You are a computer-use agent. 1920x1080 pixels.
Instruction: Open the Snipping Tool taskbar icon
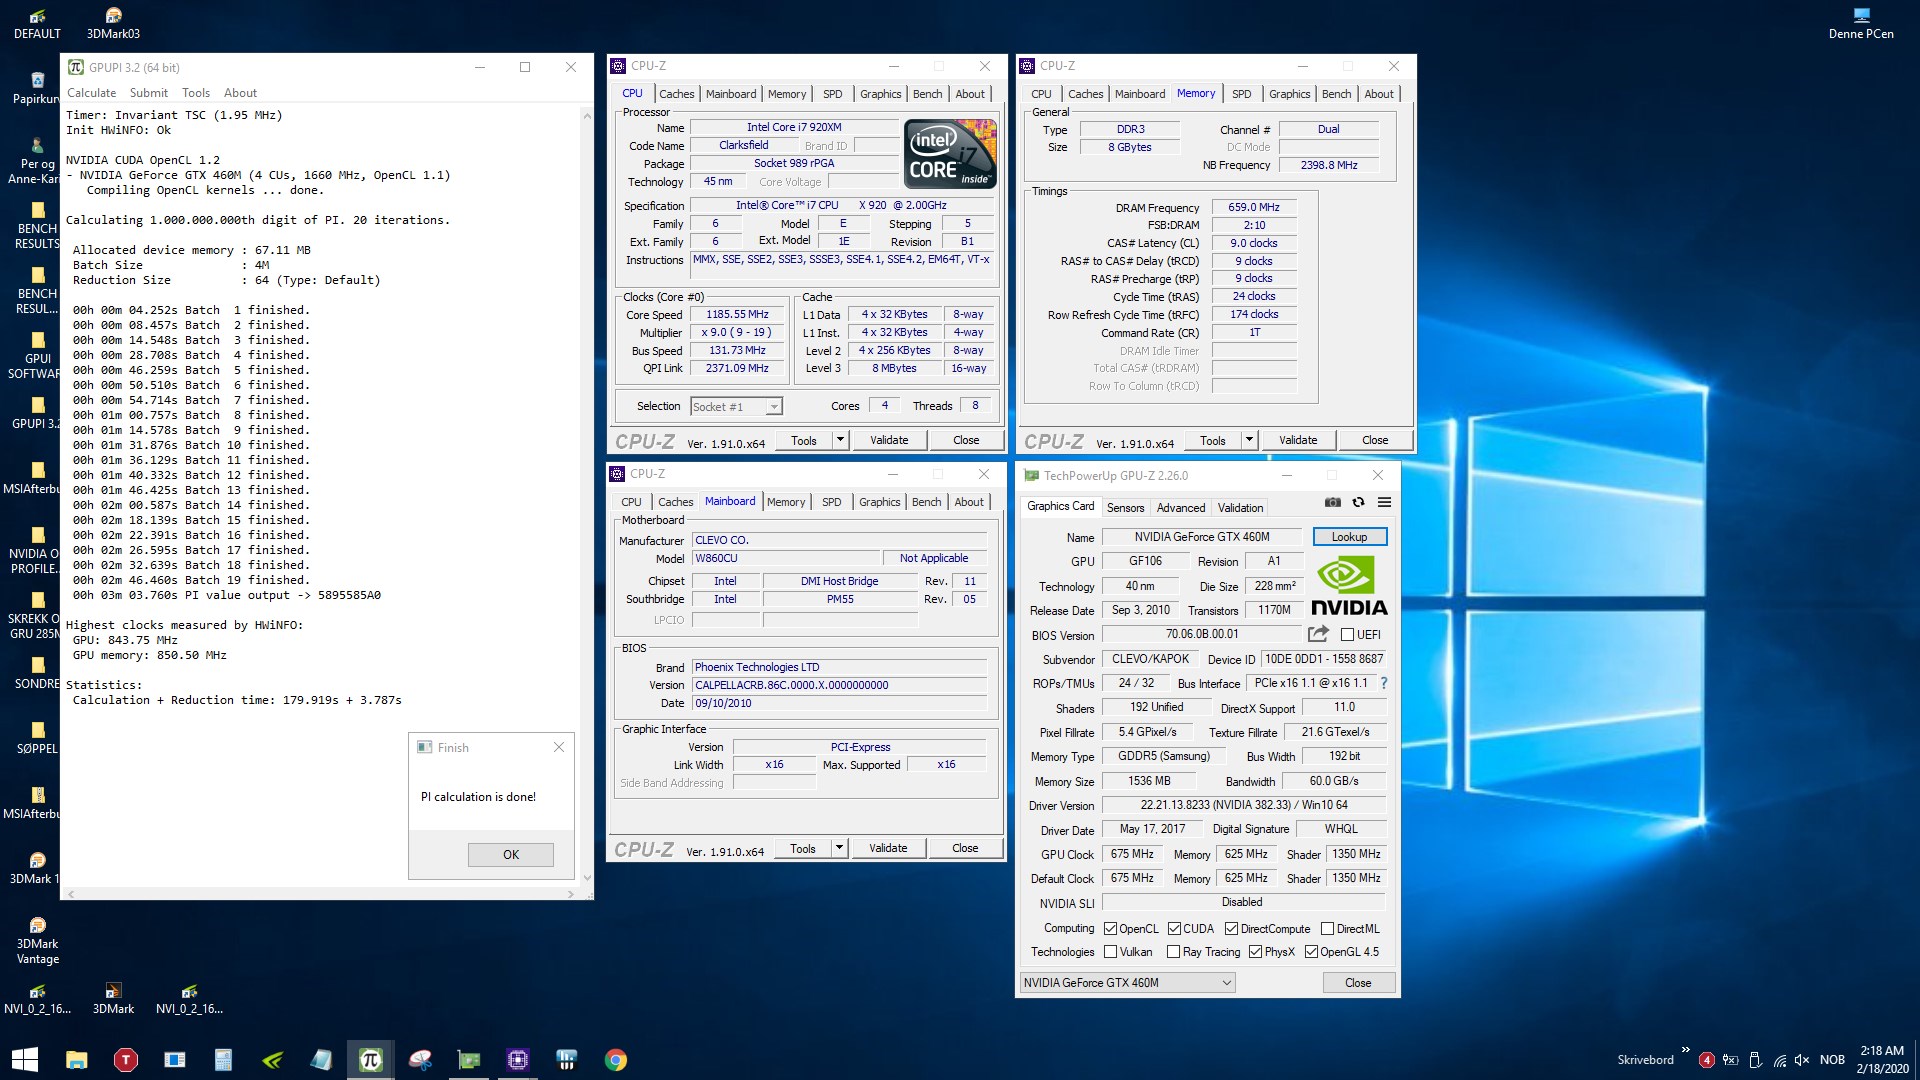pyautogui.click(x=420, y=1060)
